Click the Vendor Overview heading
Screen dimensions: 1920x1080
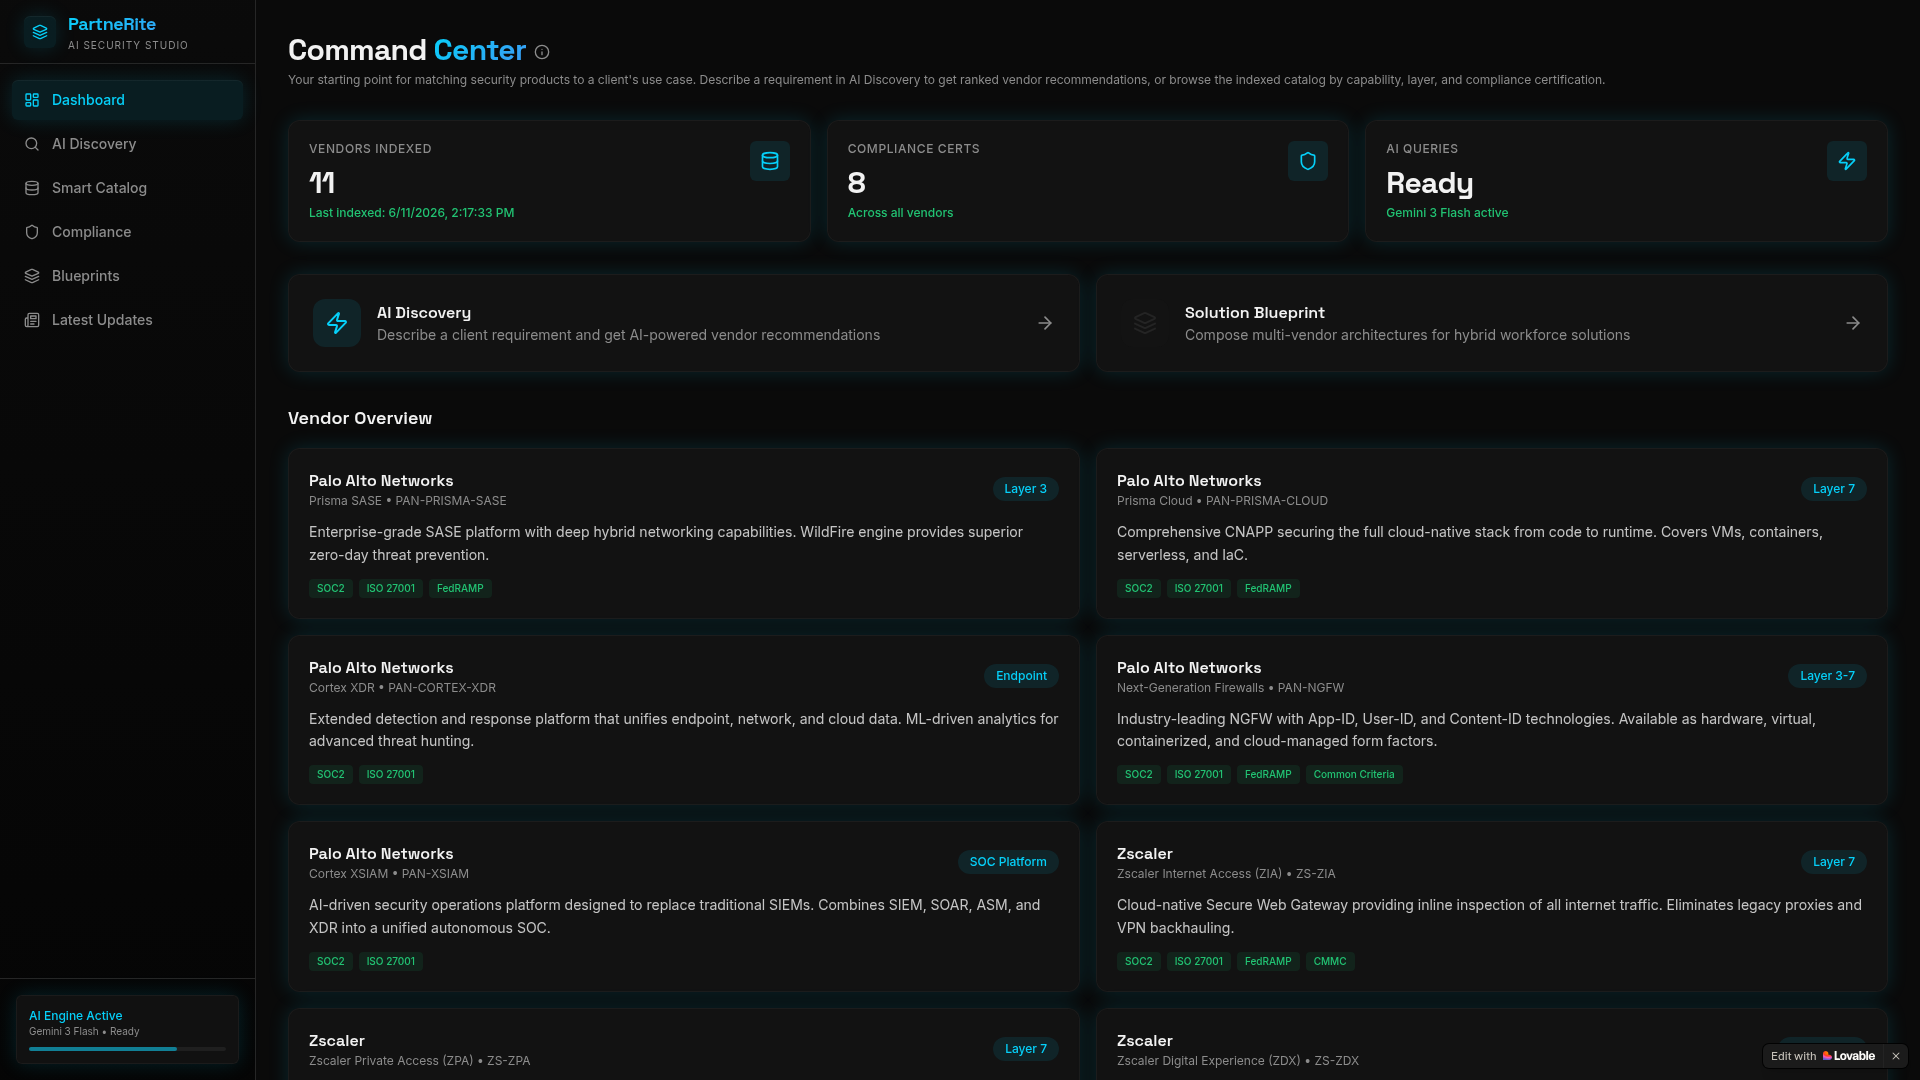click(360, 418)
